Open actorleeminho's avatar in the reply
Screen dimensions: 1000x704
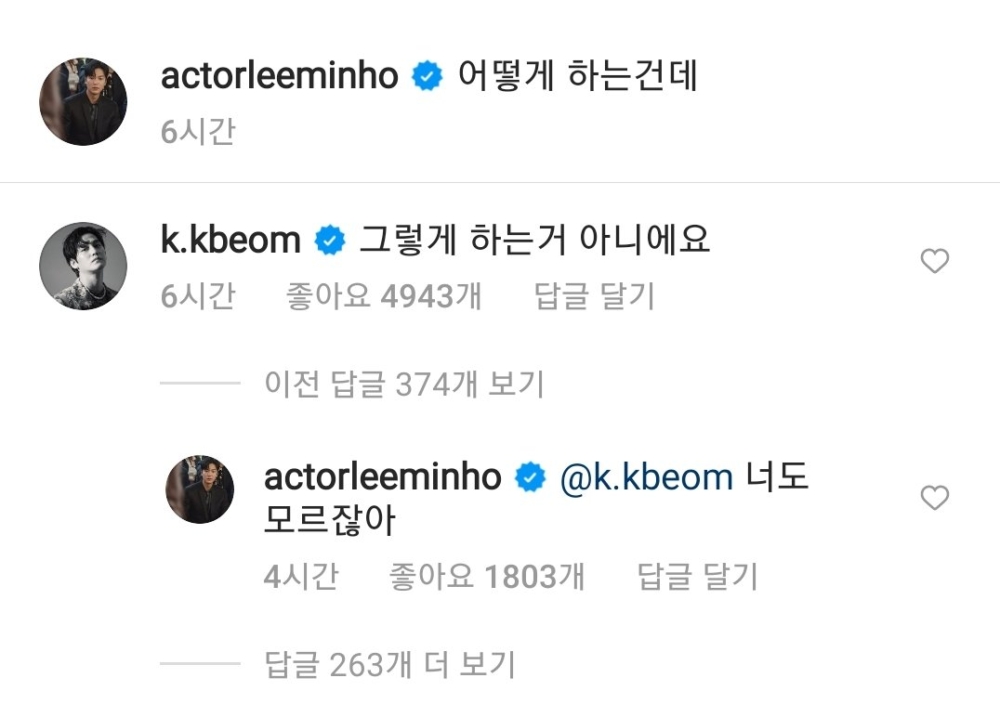pyautogui.click(x=200, y=489)
